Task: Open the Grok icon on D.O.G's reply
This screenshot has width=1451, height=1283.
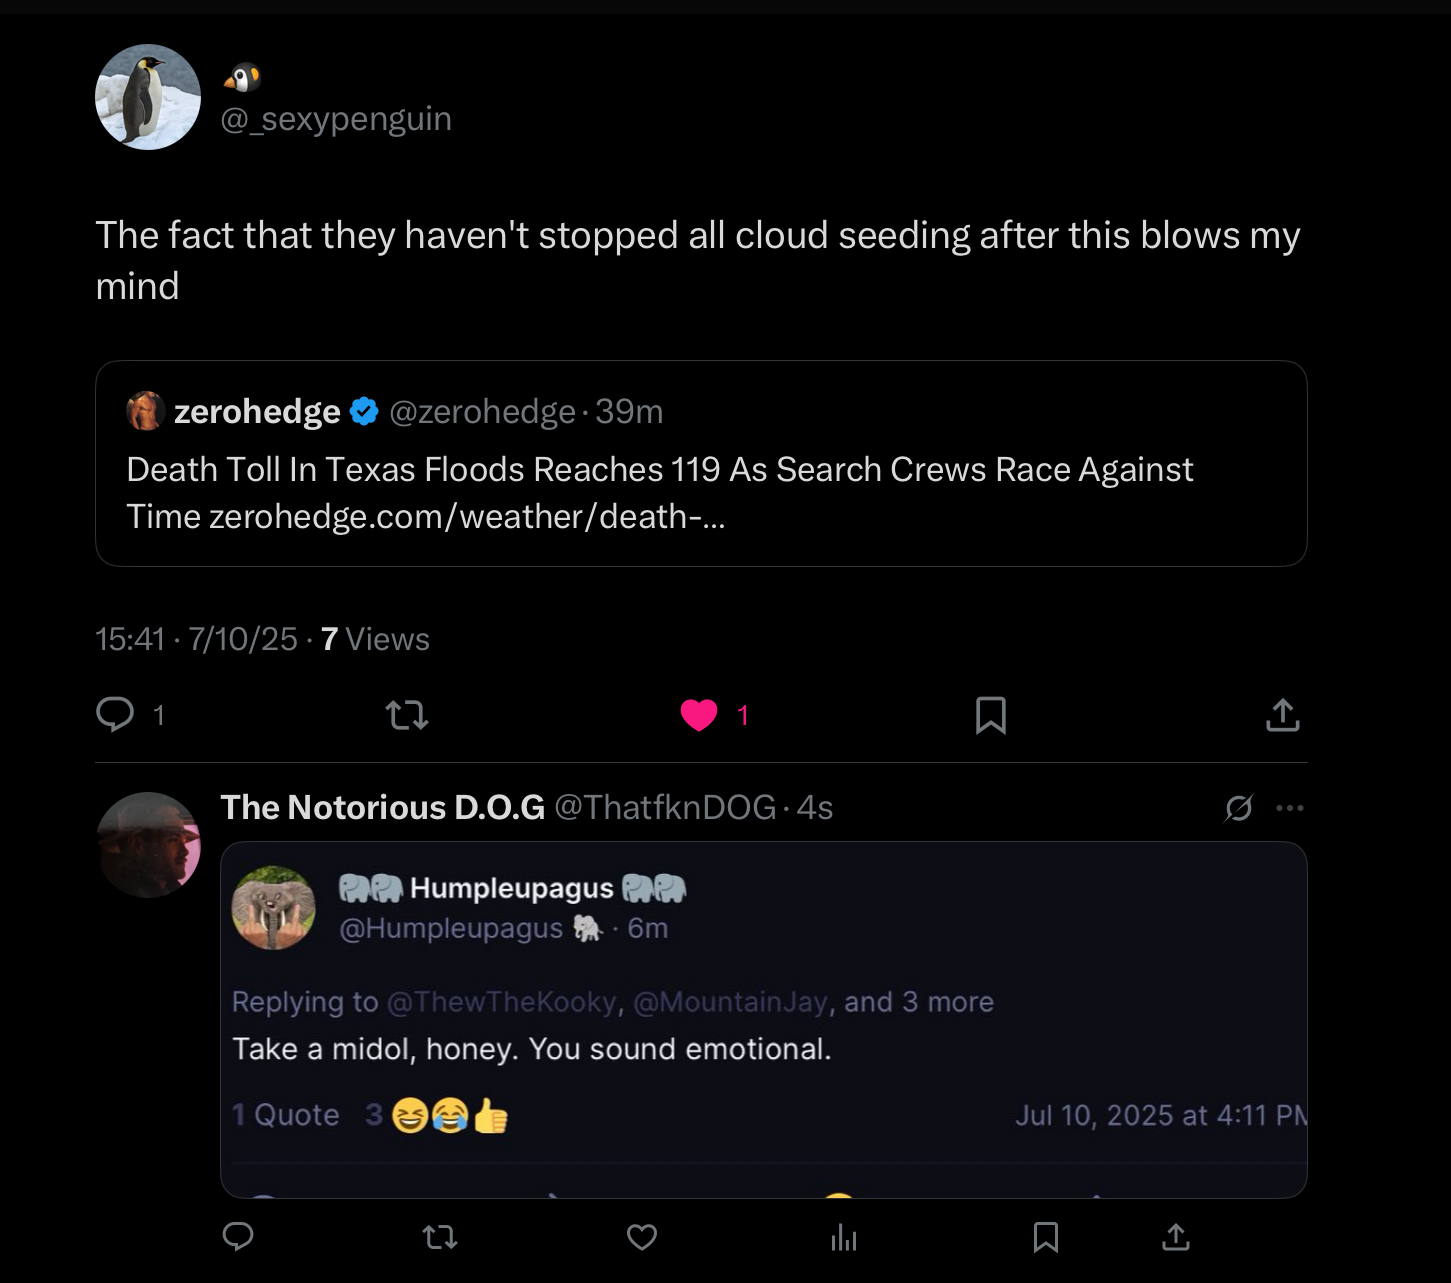Action: 1238,808
